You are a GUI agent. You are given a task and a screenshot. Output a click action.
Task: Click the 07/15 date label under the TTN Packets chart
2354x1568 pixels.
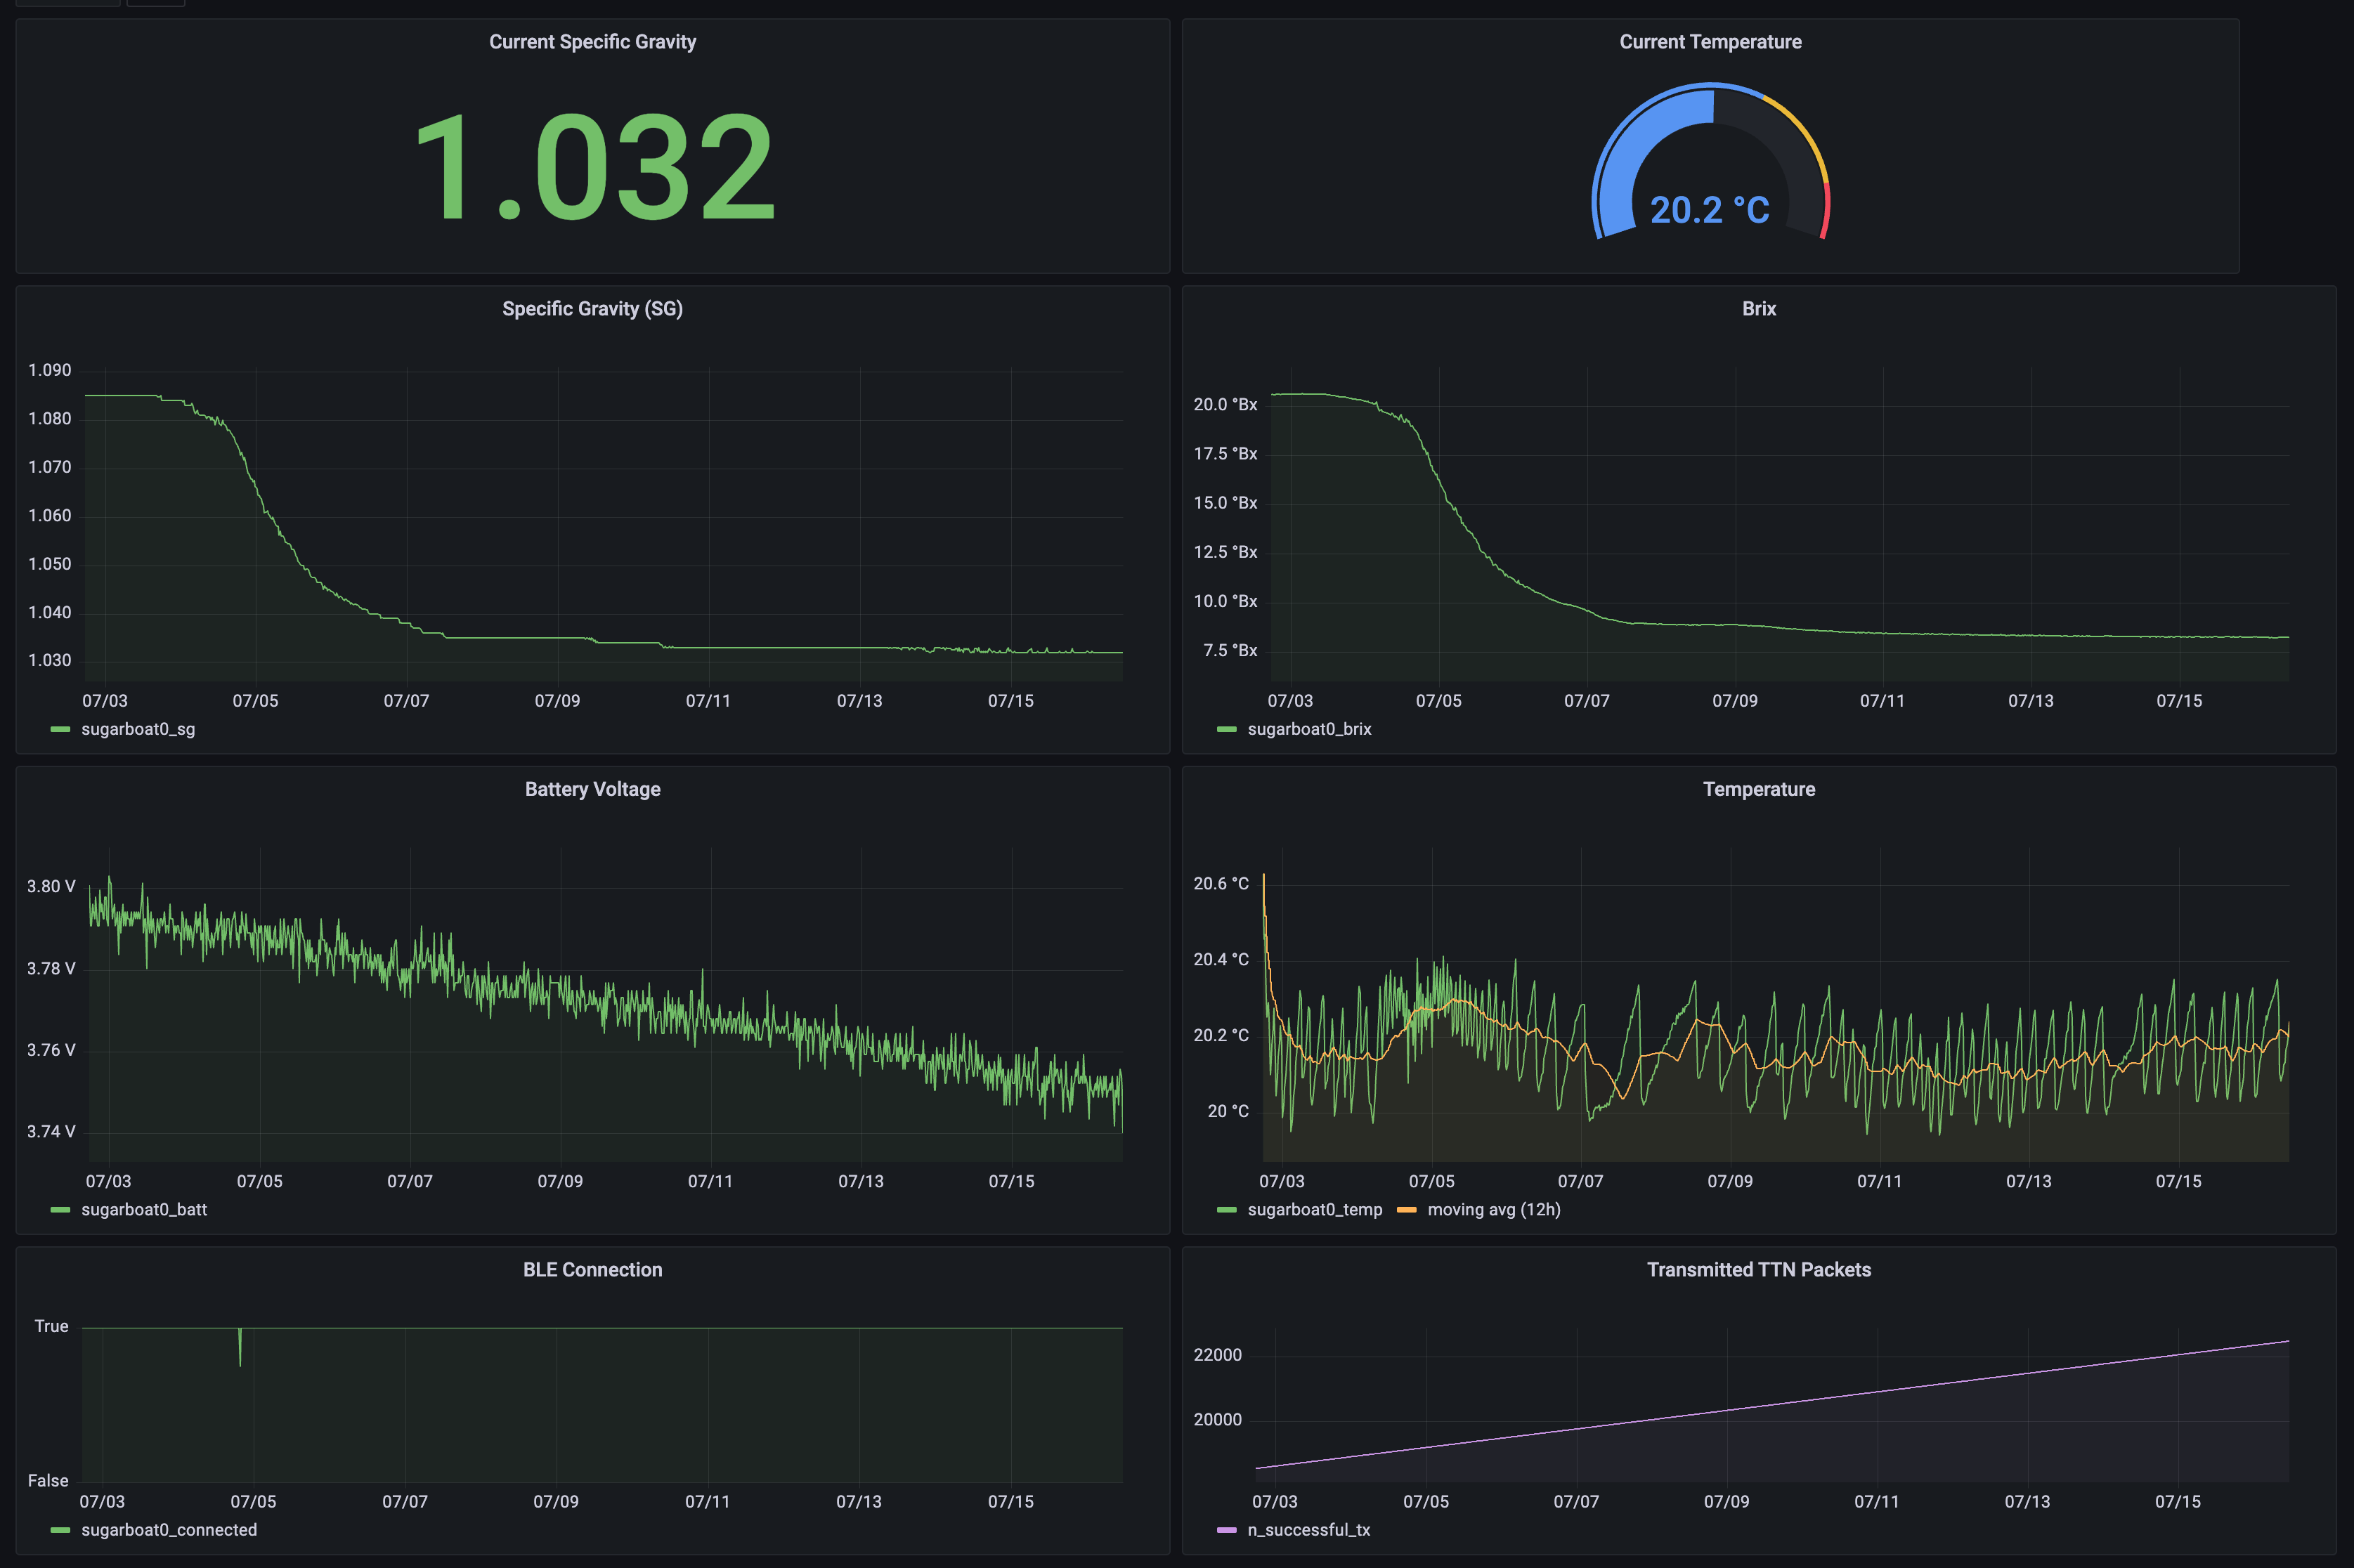click(x=2178, y=1501)
